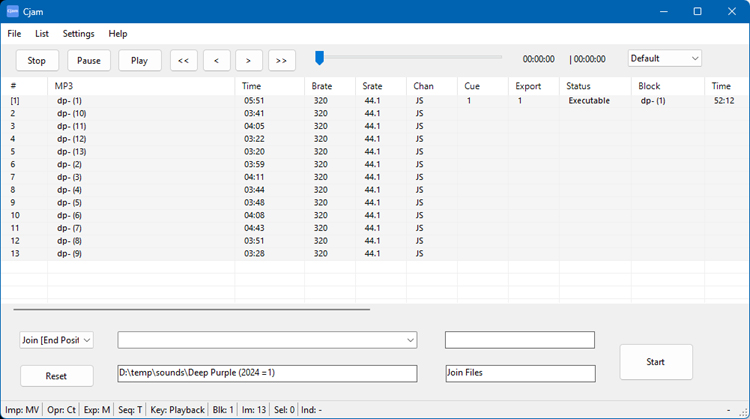Click the Join Files text field
This screenshot has width=750, height=419.
point(519,373)
